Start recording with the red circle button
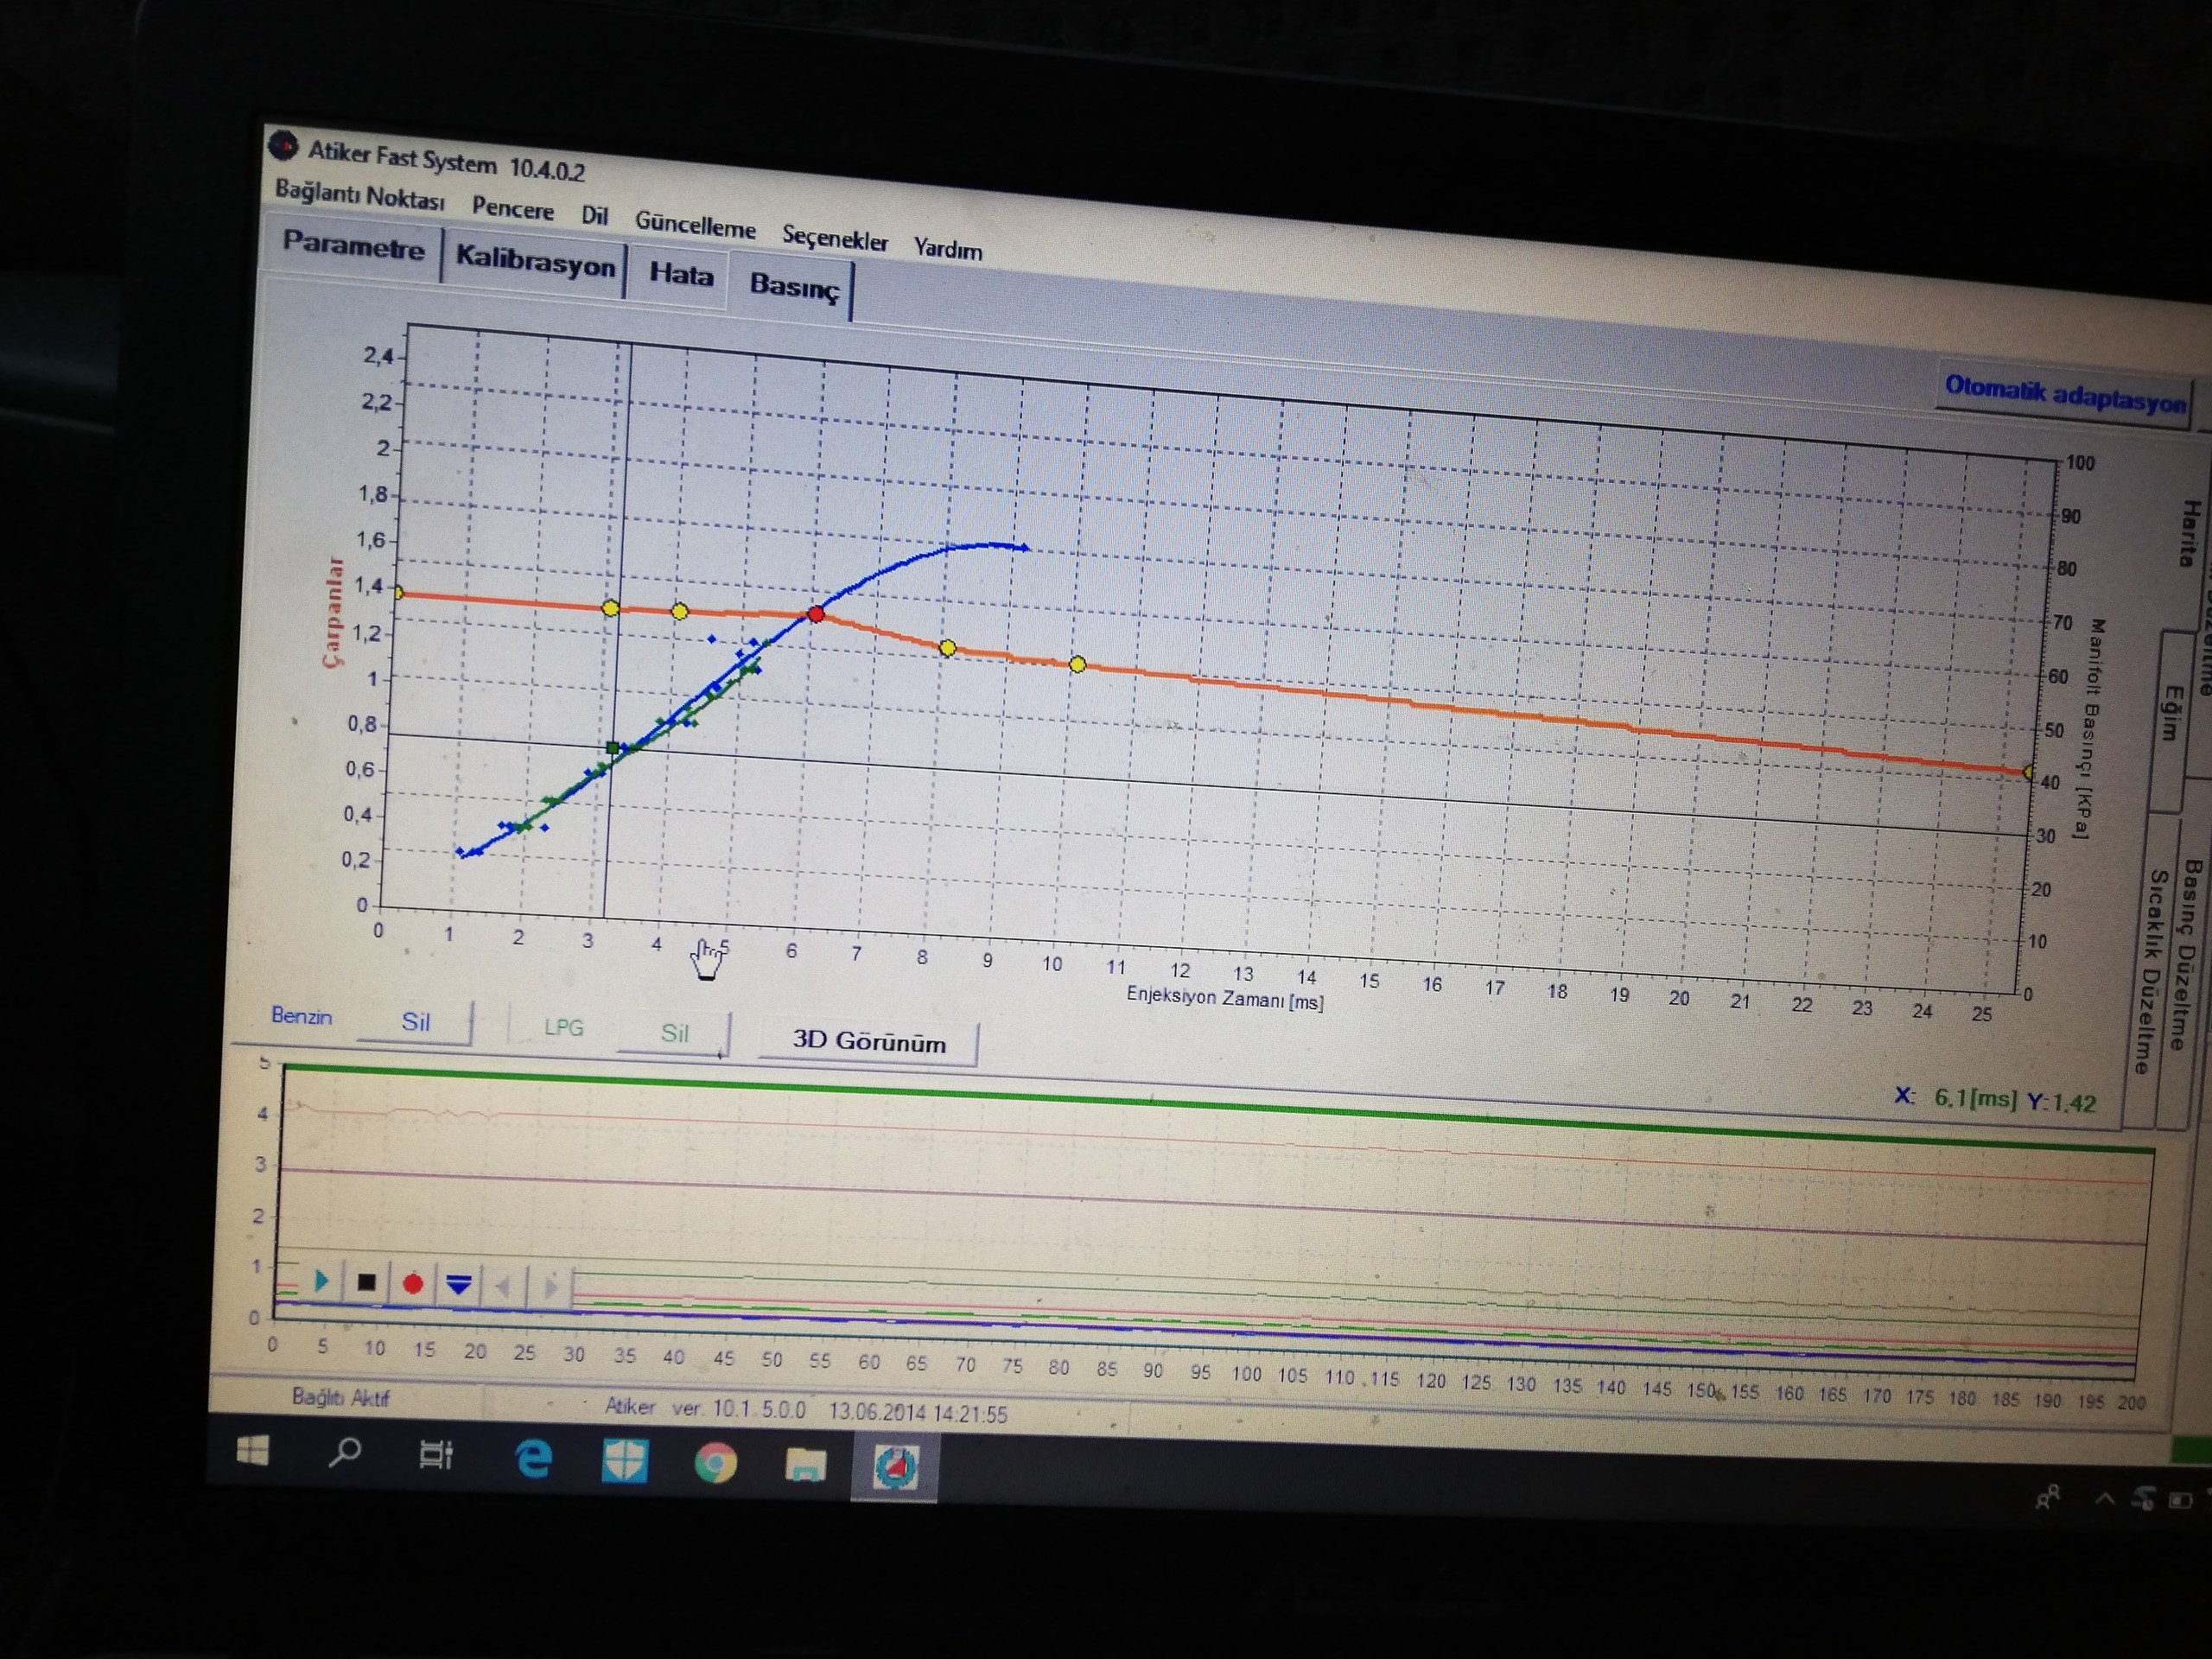 412,1283
